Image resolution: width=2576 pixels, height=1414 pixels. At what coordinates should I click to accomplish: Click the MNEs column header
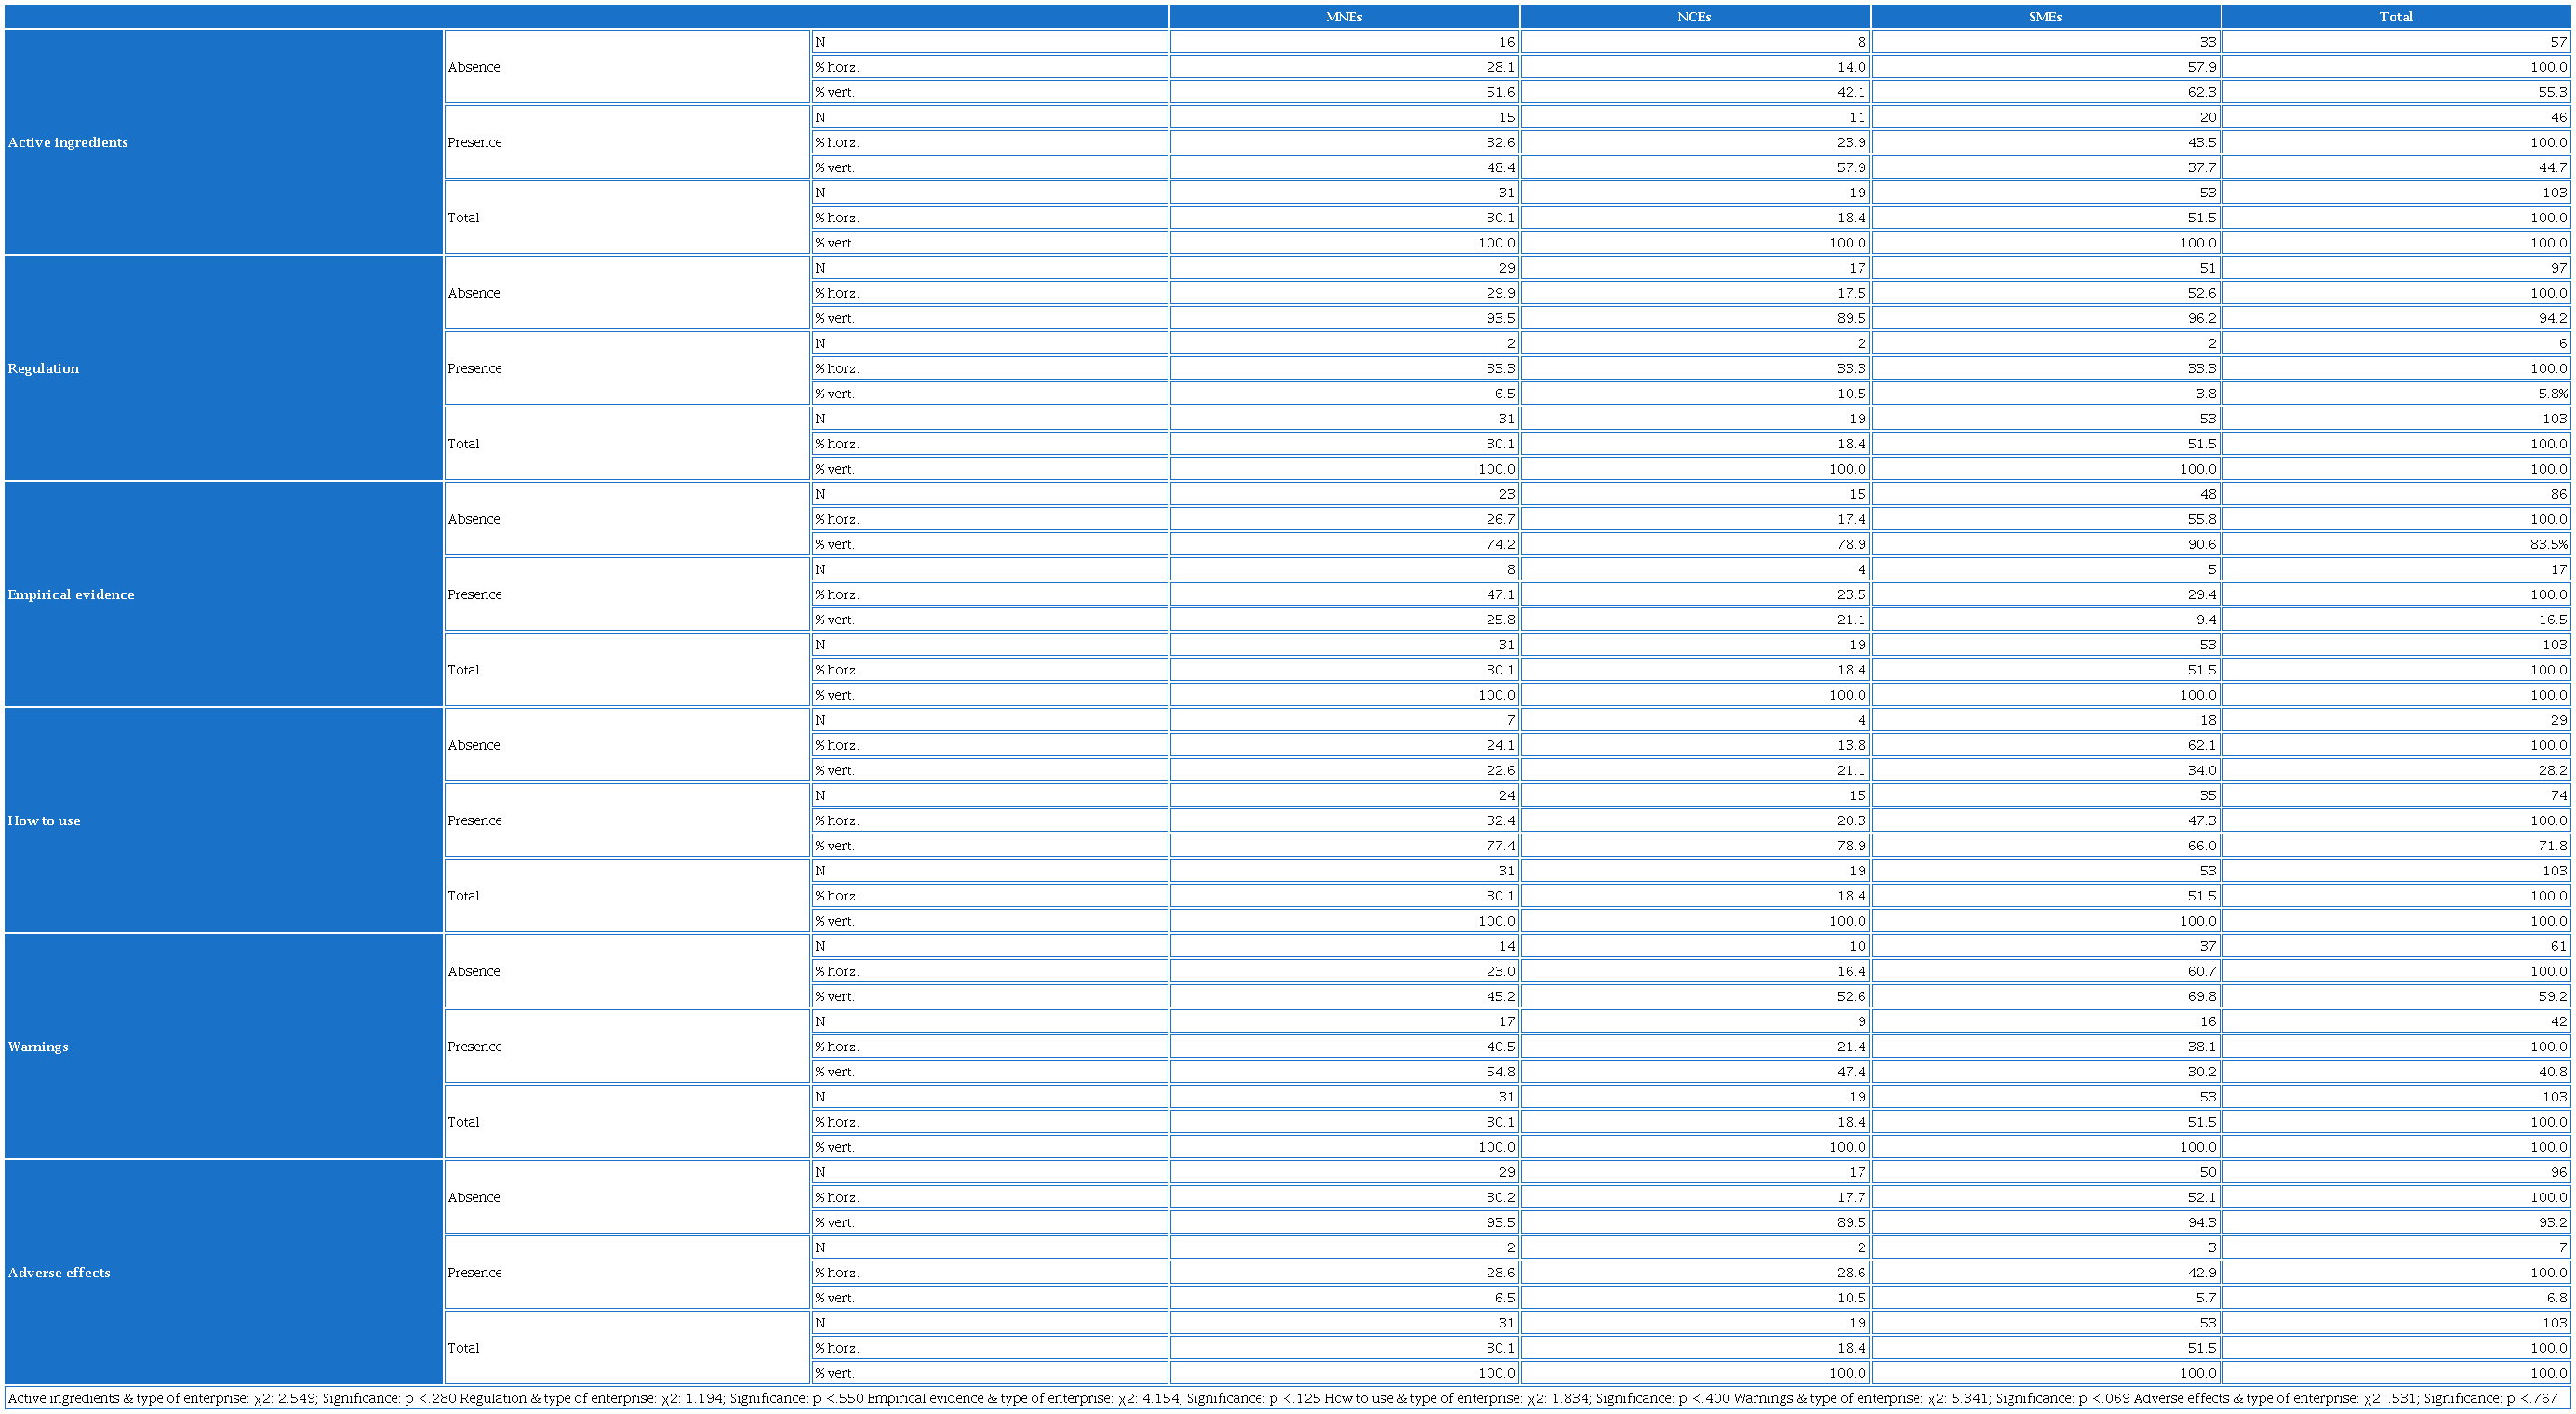click(x=1343, y=17)
